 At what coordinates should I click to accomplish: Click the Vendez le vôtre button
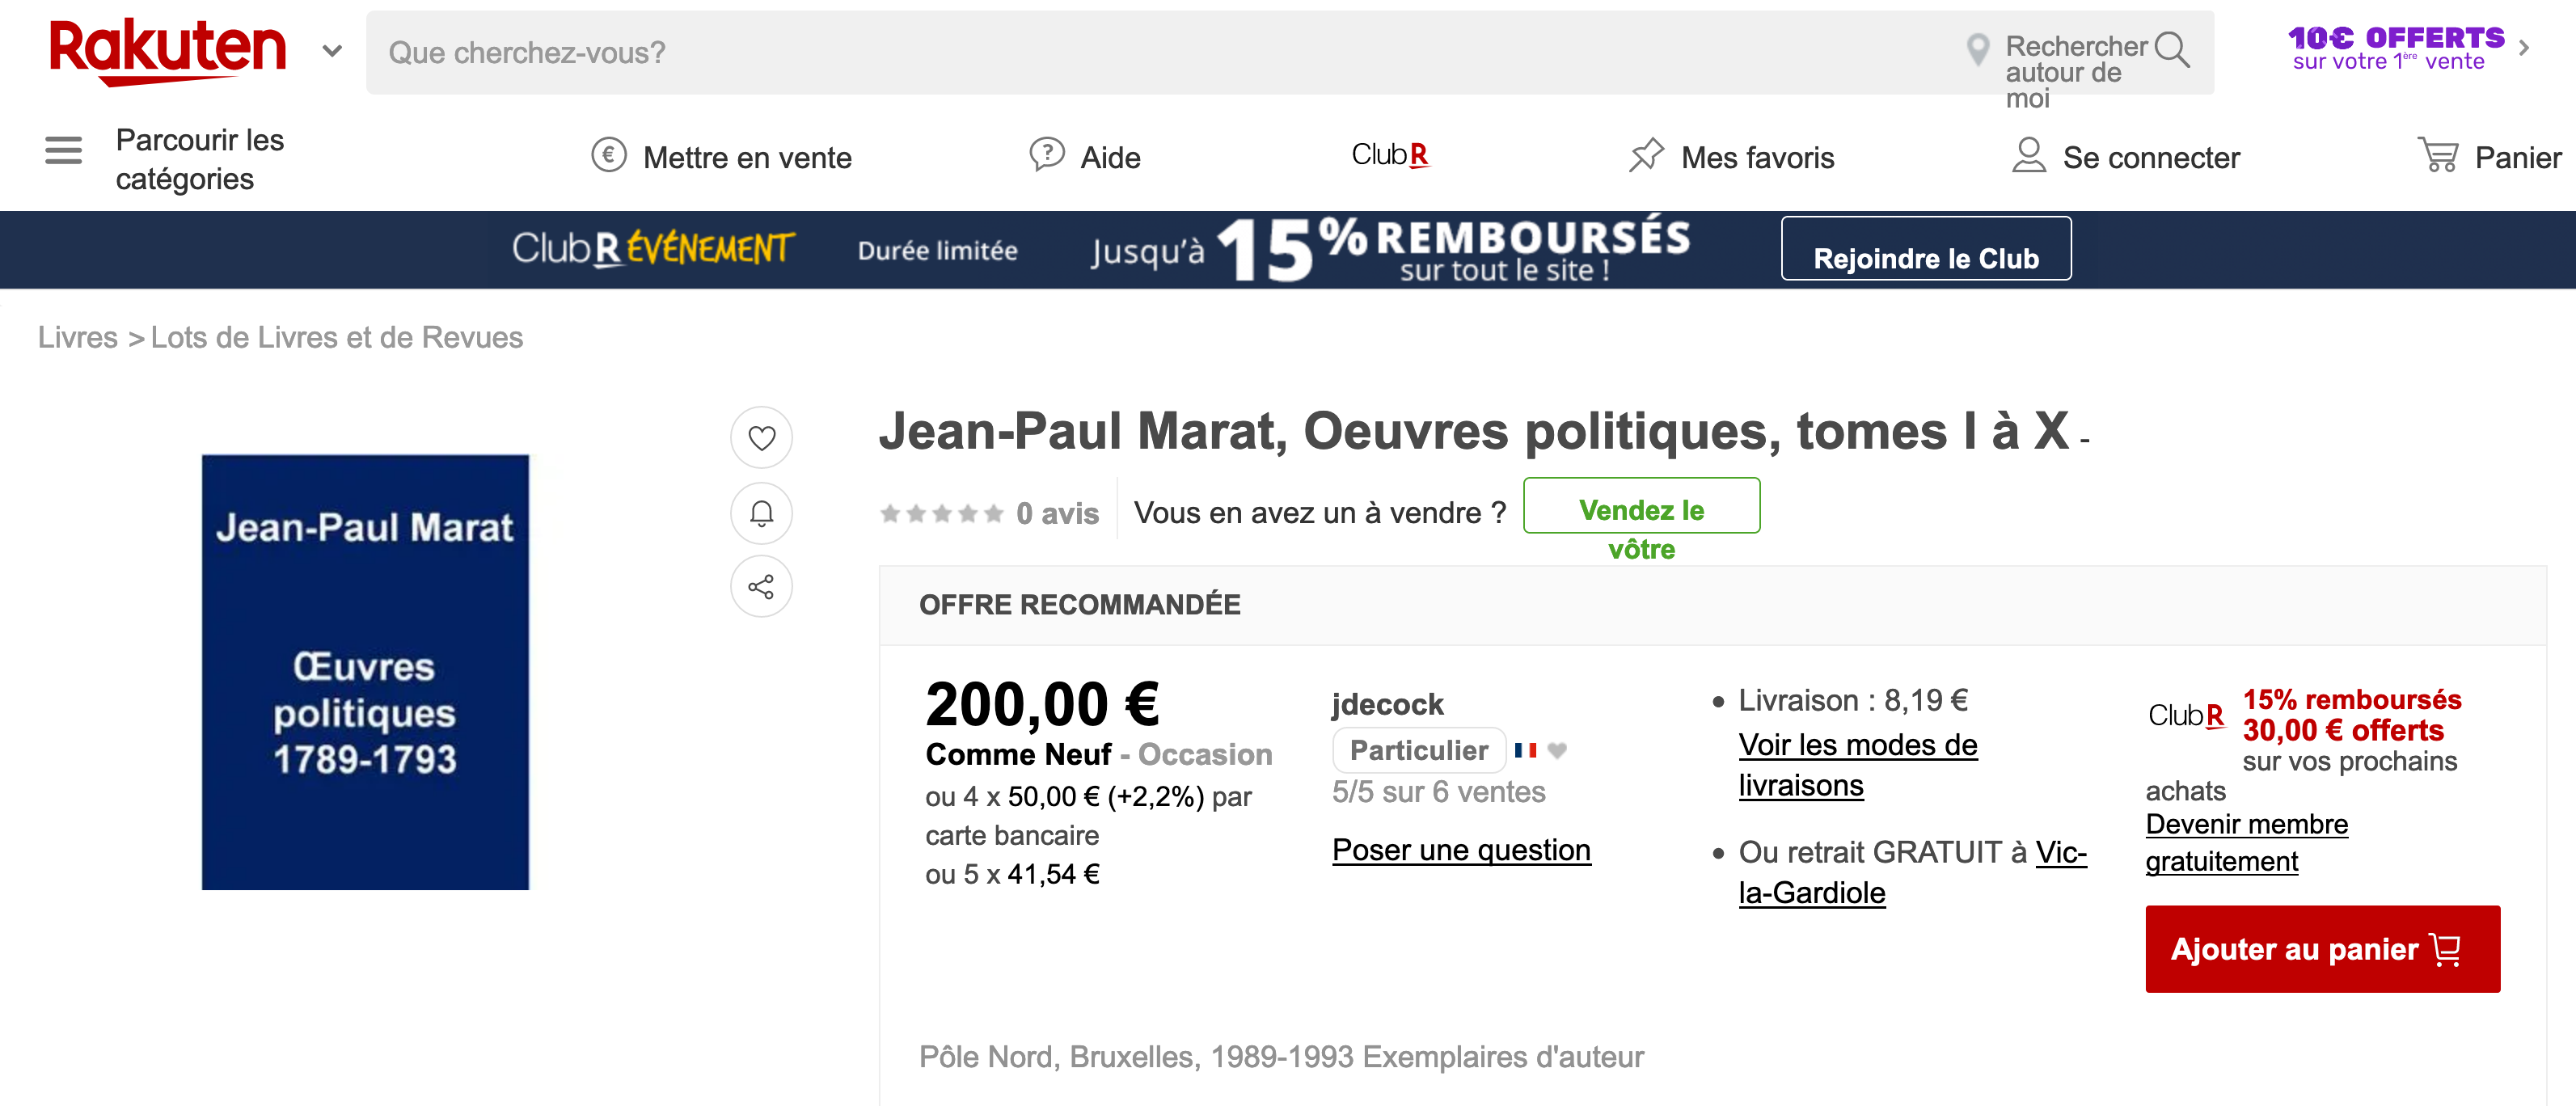[1640, 507]
